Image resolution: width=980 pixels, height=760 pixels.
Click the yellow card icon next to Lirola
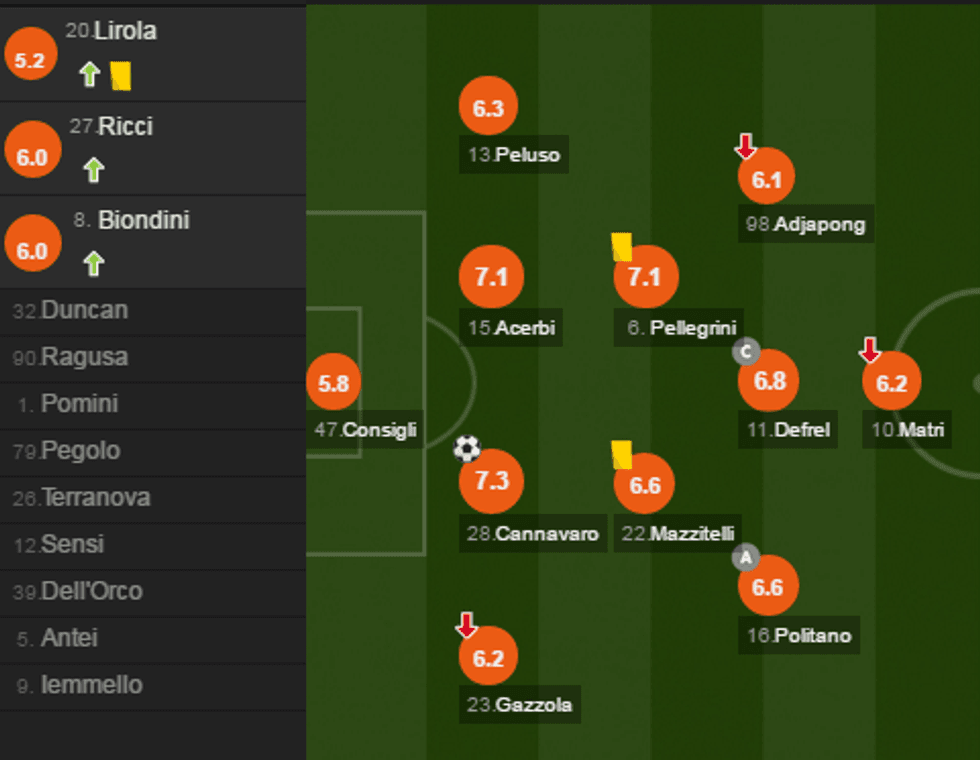pyautogui.click(x=121, y=73)
